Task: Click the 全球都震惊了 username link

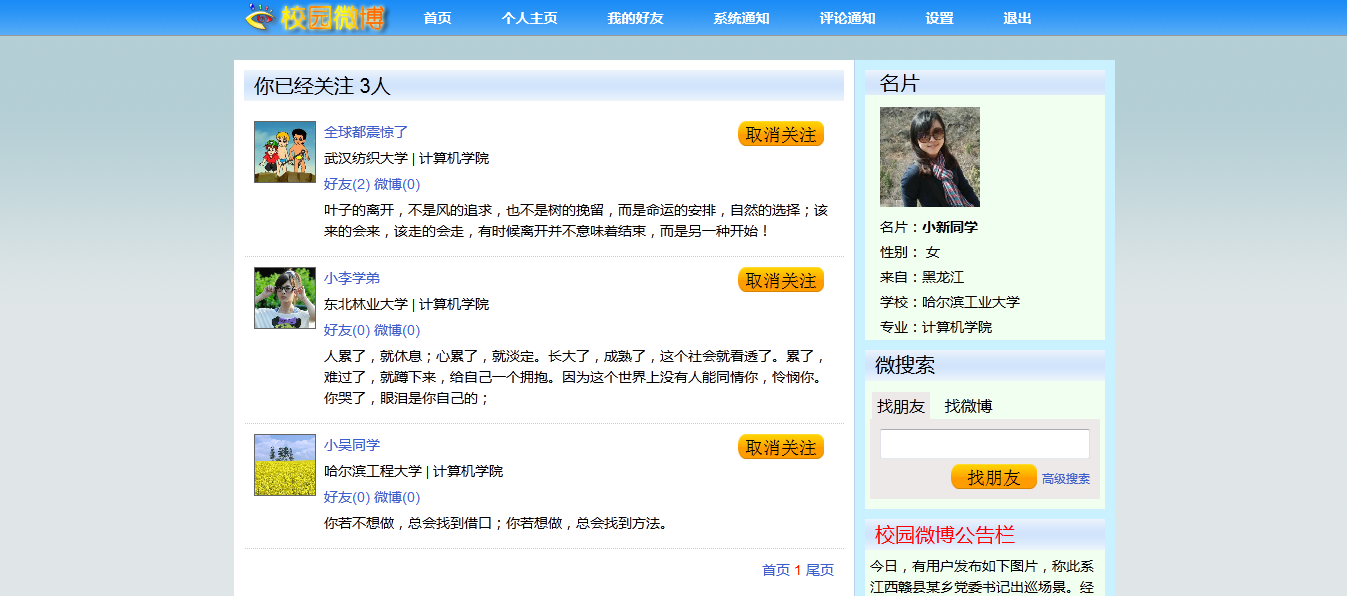Action: pyautogui.click(x=366, y=132)
